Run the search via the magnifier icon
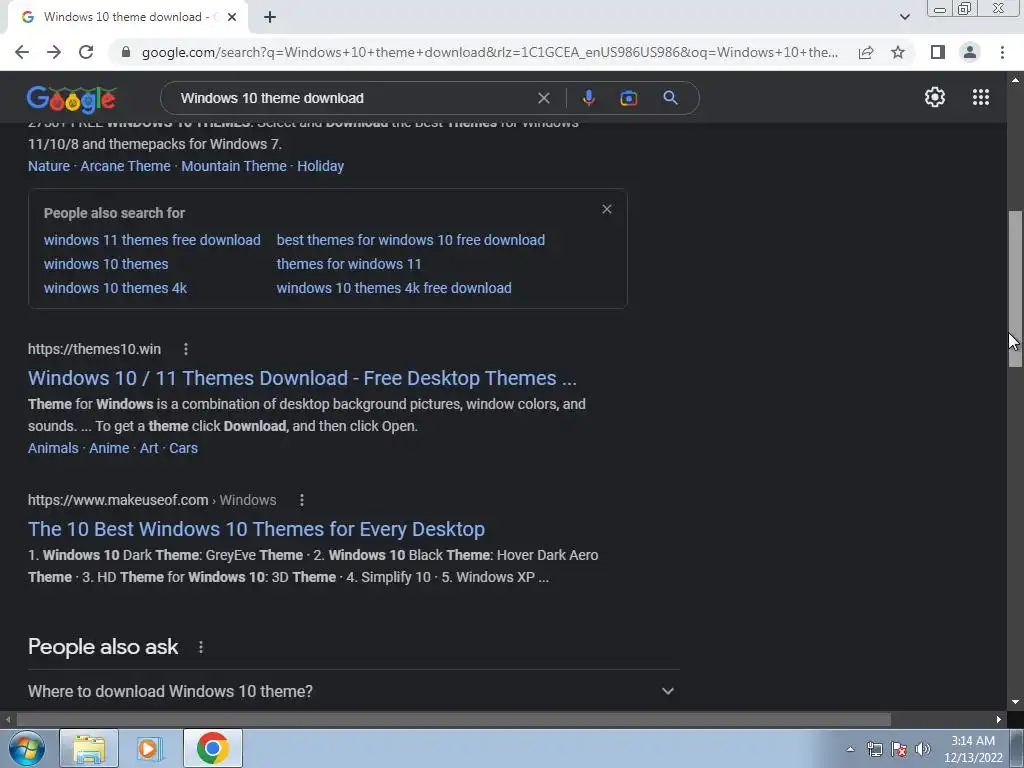Screen dimensions: 1024x768 tap(670, 98)
